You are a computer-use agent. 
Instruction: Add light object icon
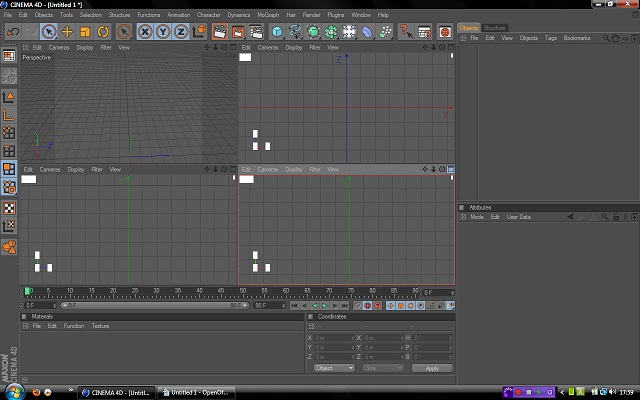point(349,31)
